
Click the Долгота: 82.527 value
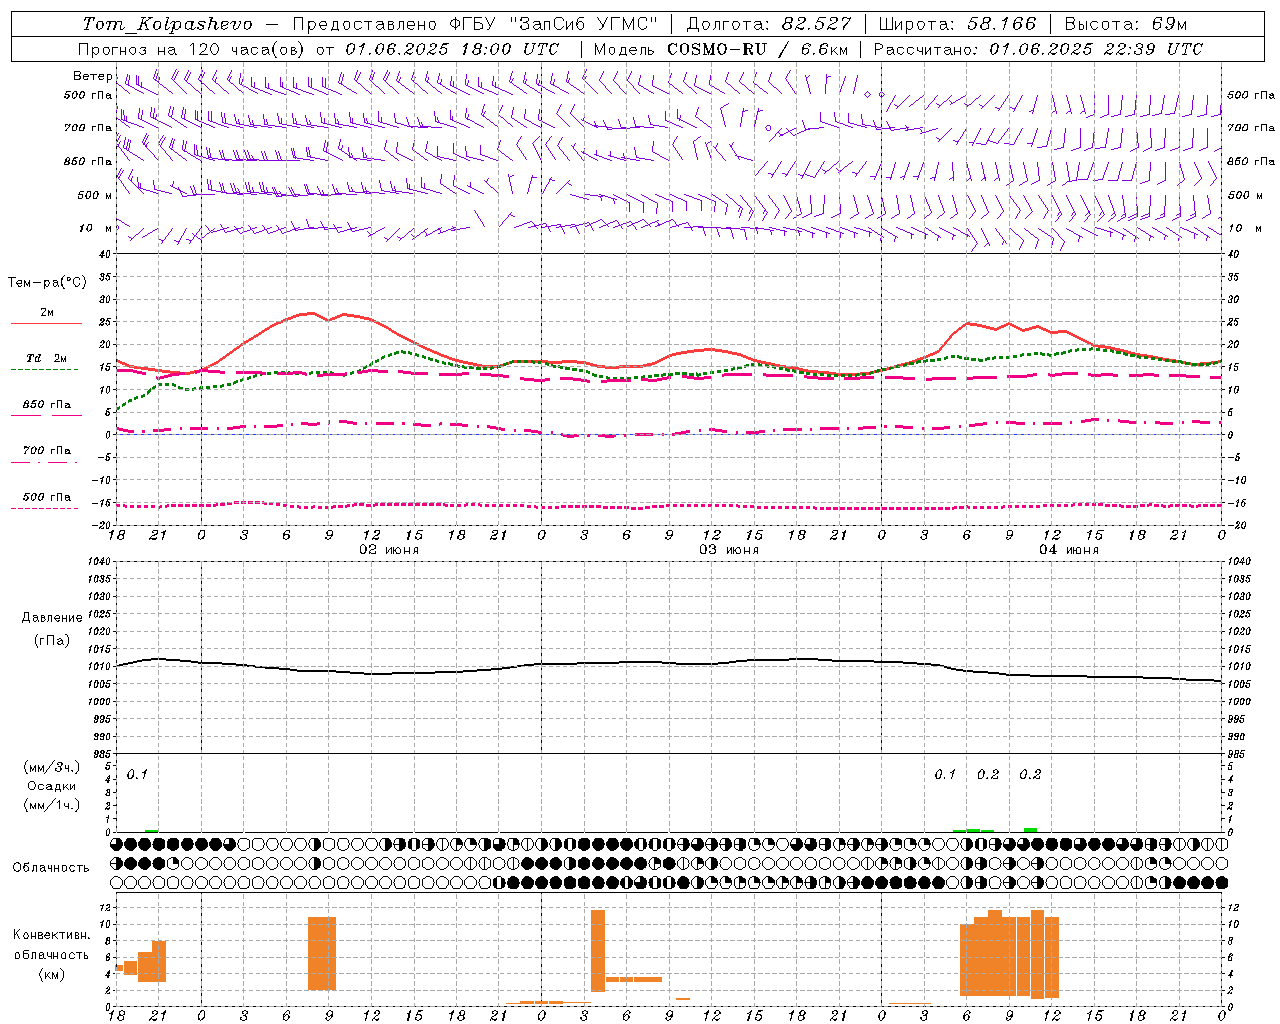[769, 24]
